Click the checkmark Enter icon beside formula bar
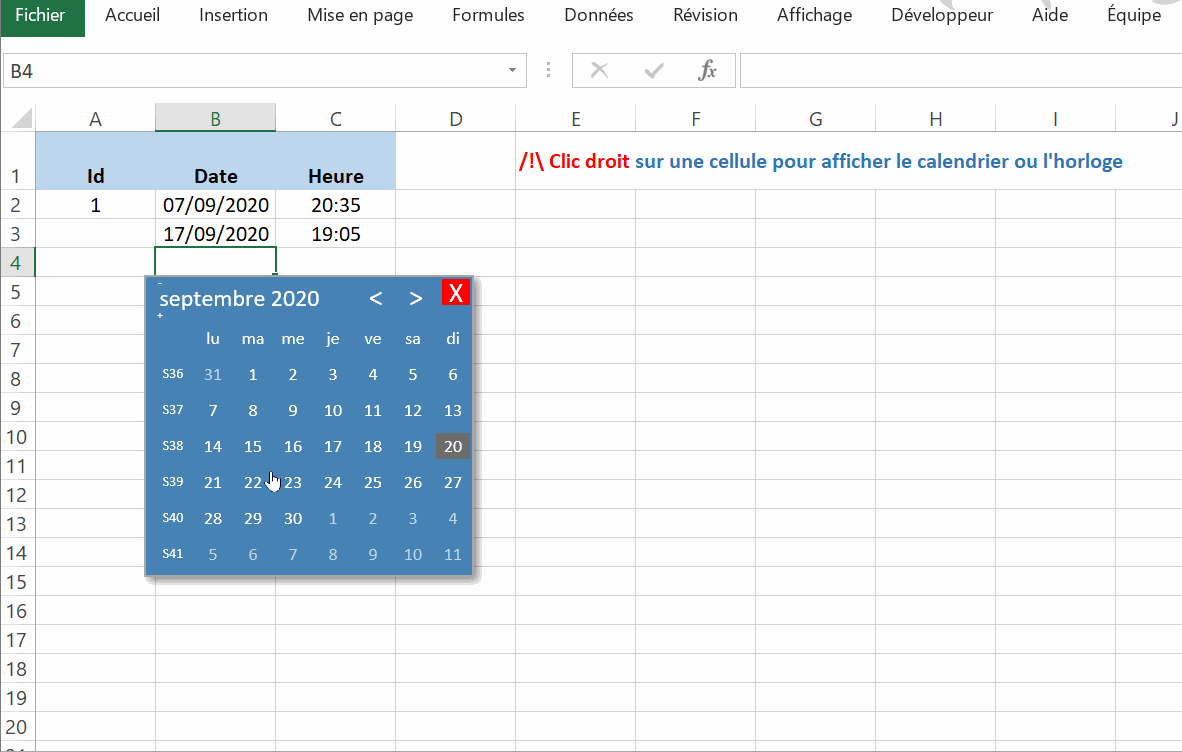The height and width of the screenshot is (752, 1182). 654,70
